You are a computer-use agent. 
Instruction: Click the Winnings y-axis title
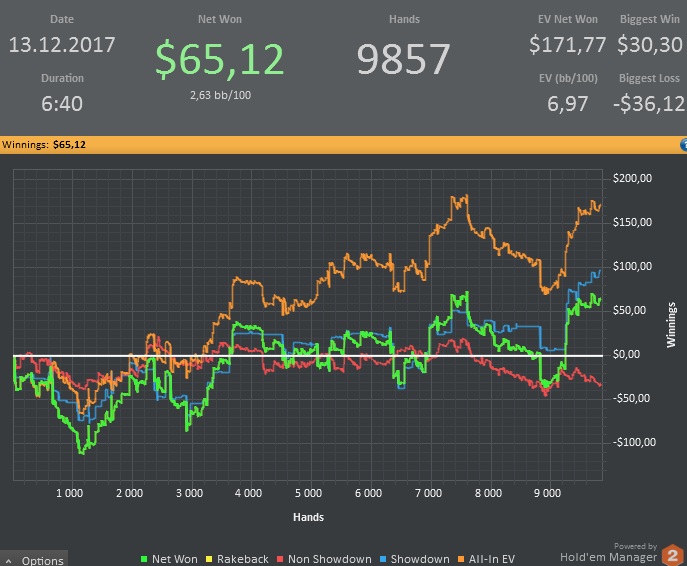coord(671,325)
